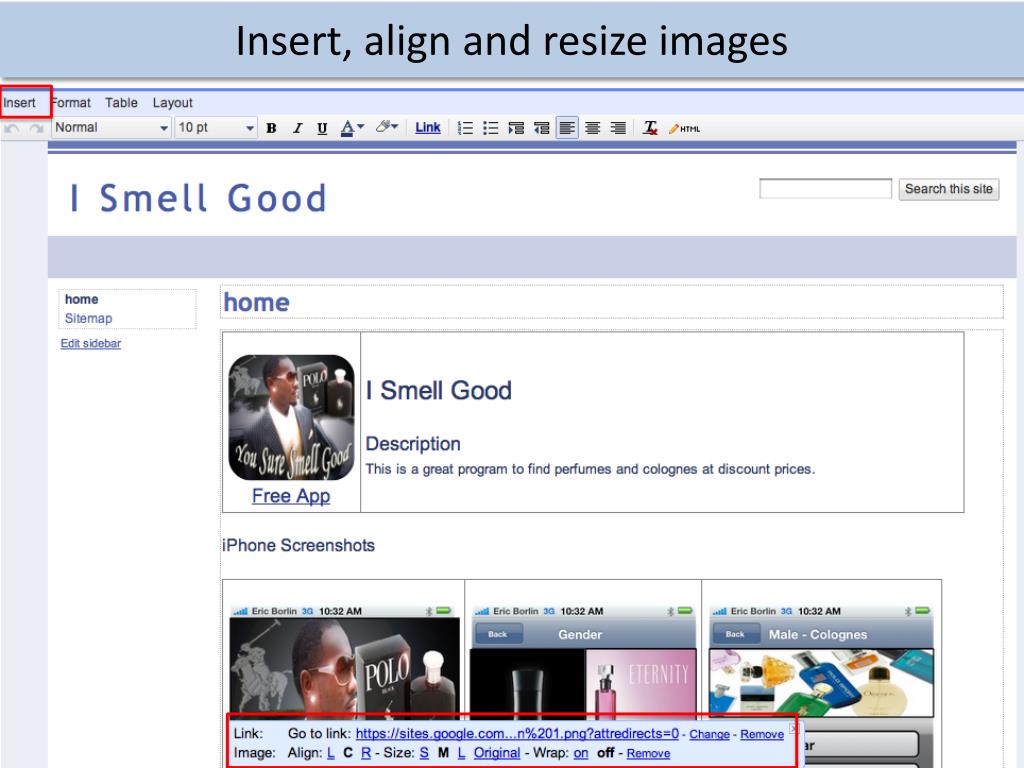
Task: Toggle italic formatting
Action: 297,128
